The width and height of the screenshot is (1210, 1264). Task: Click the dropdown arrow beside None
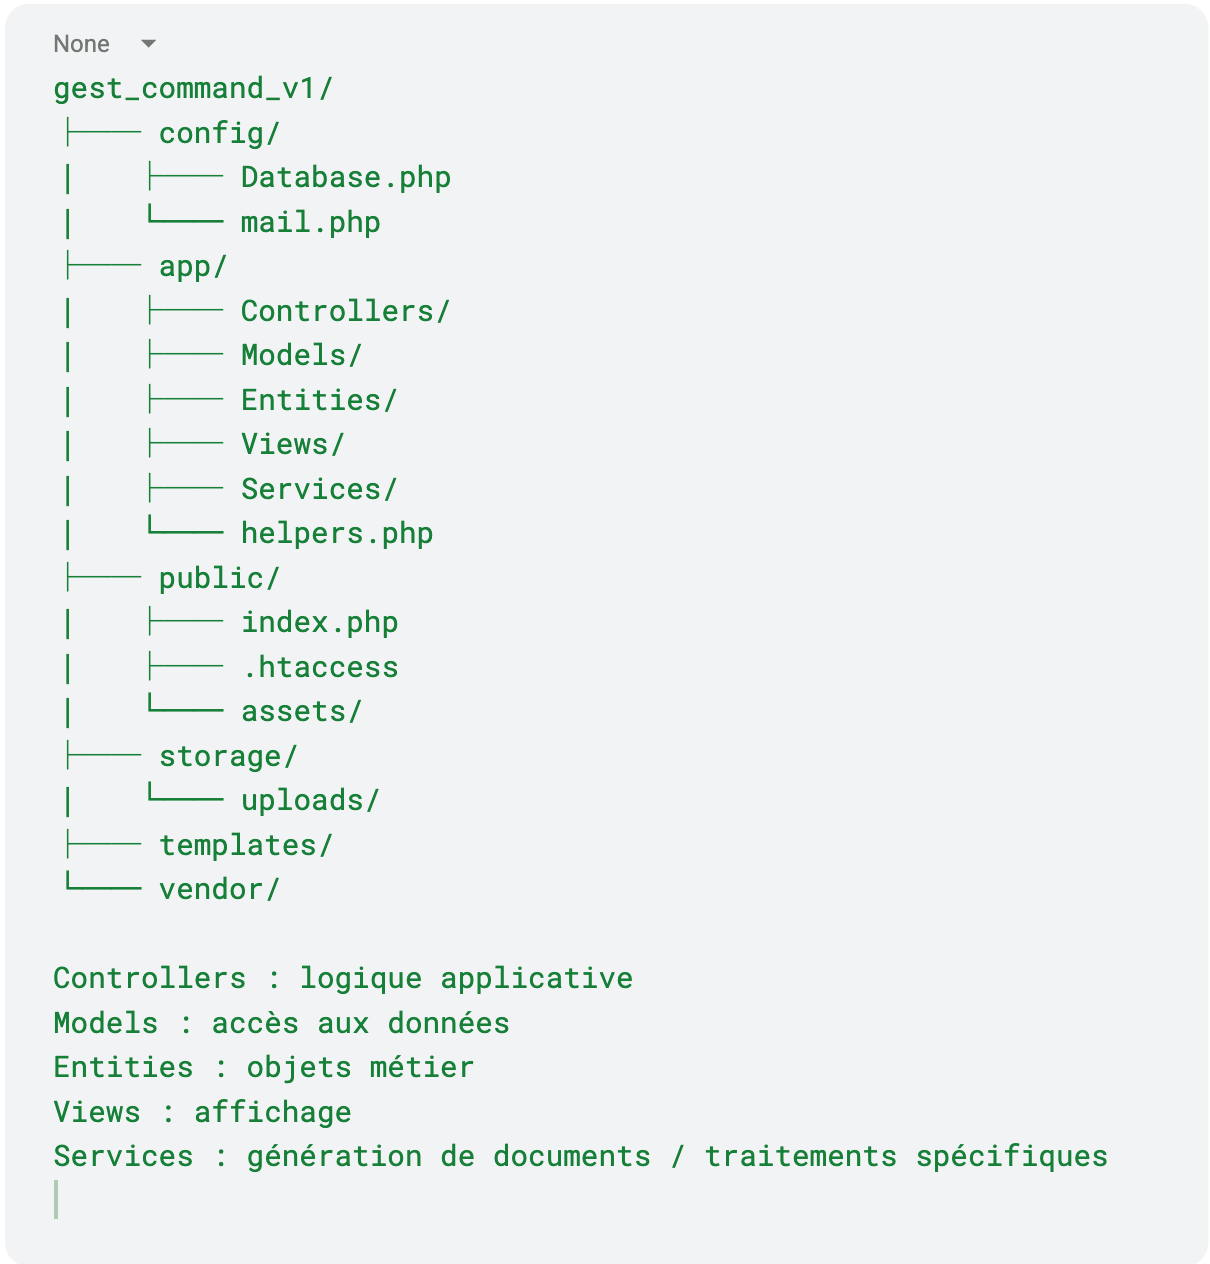(x=149, y=44)
